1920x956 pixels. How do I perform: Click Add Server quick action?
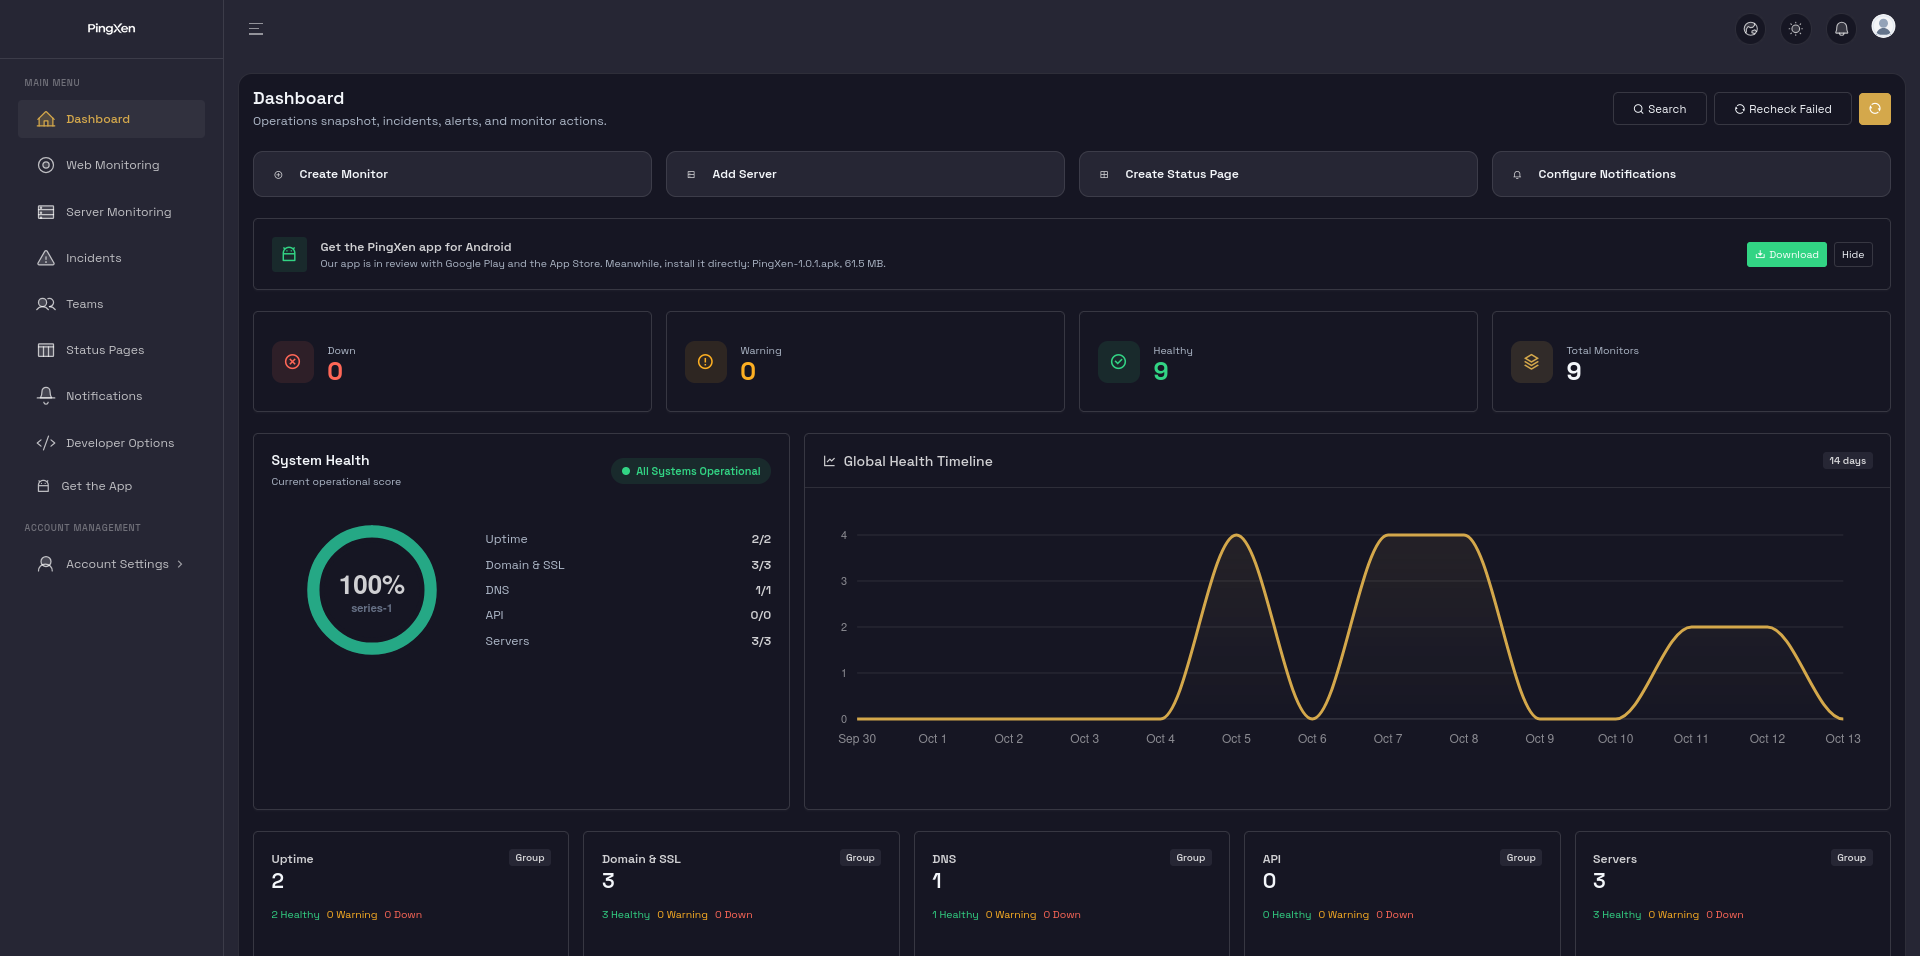point(865,174)
